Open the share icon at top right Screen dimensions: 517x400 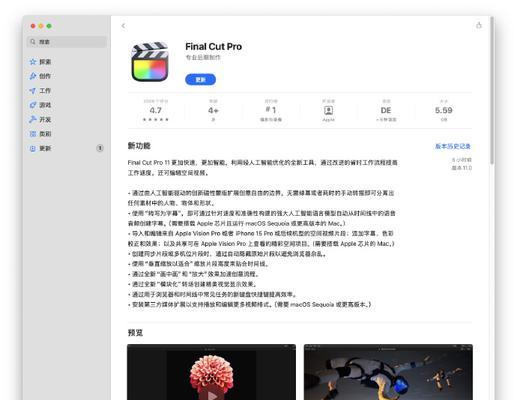point(479,25)
